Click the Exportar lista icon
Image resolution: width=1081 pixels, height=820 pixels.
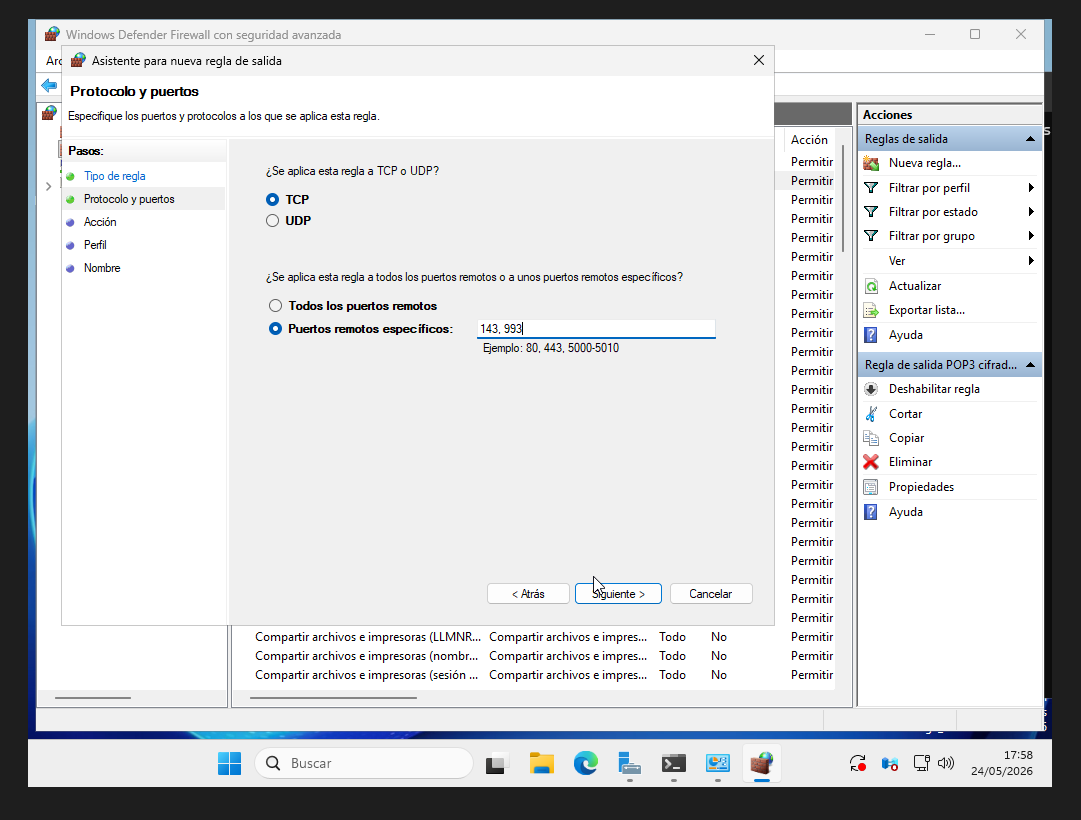tap(871, 310)
